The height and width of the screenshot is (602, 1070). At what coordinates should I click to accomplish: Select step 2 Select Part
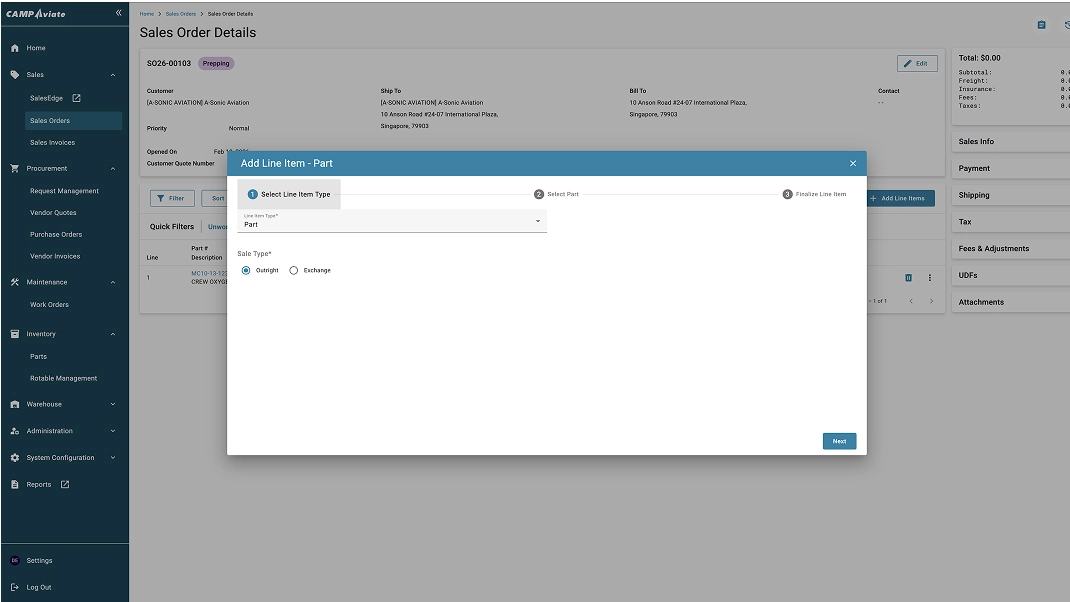point(556,195)
